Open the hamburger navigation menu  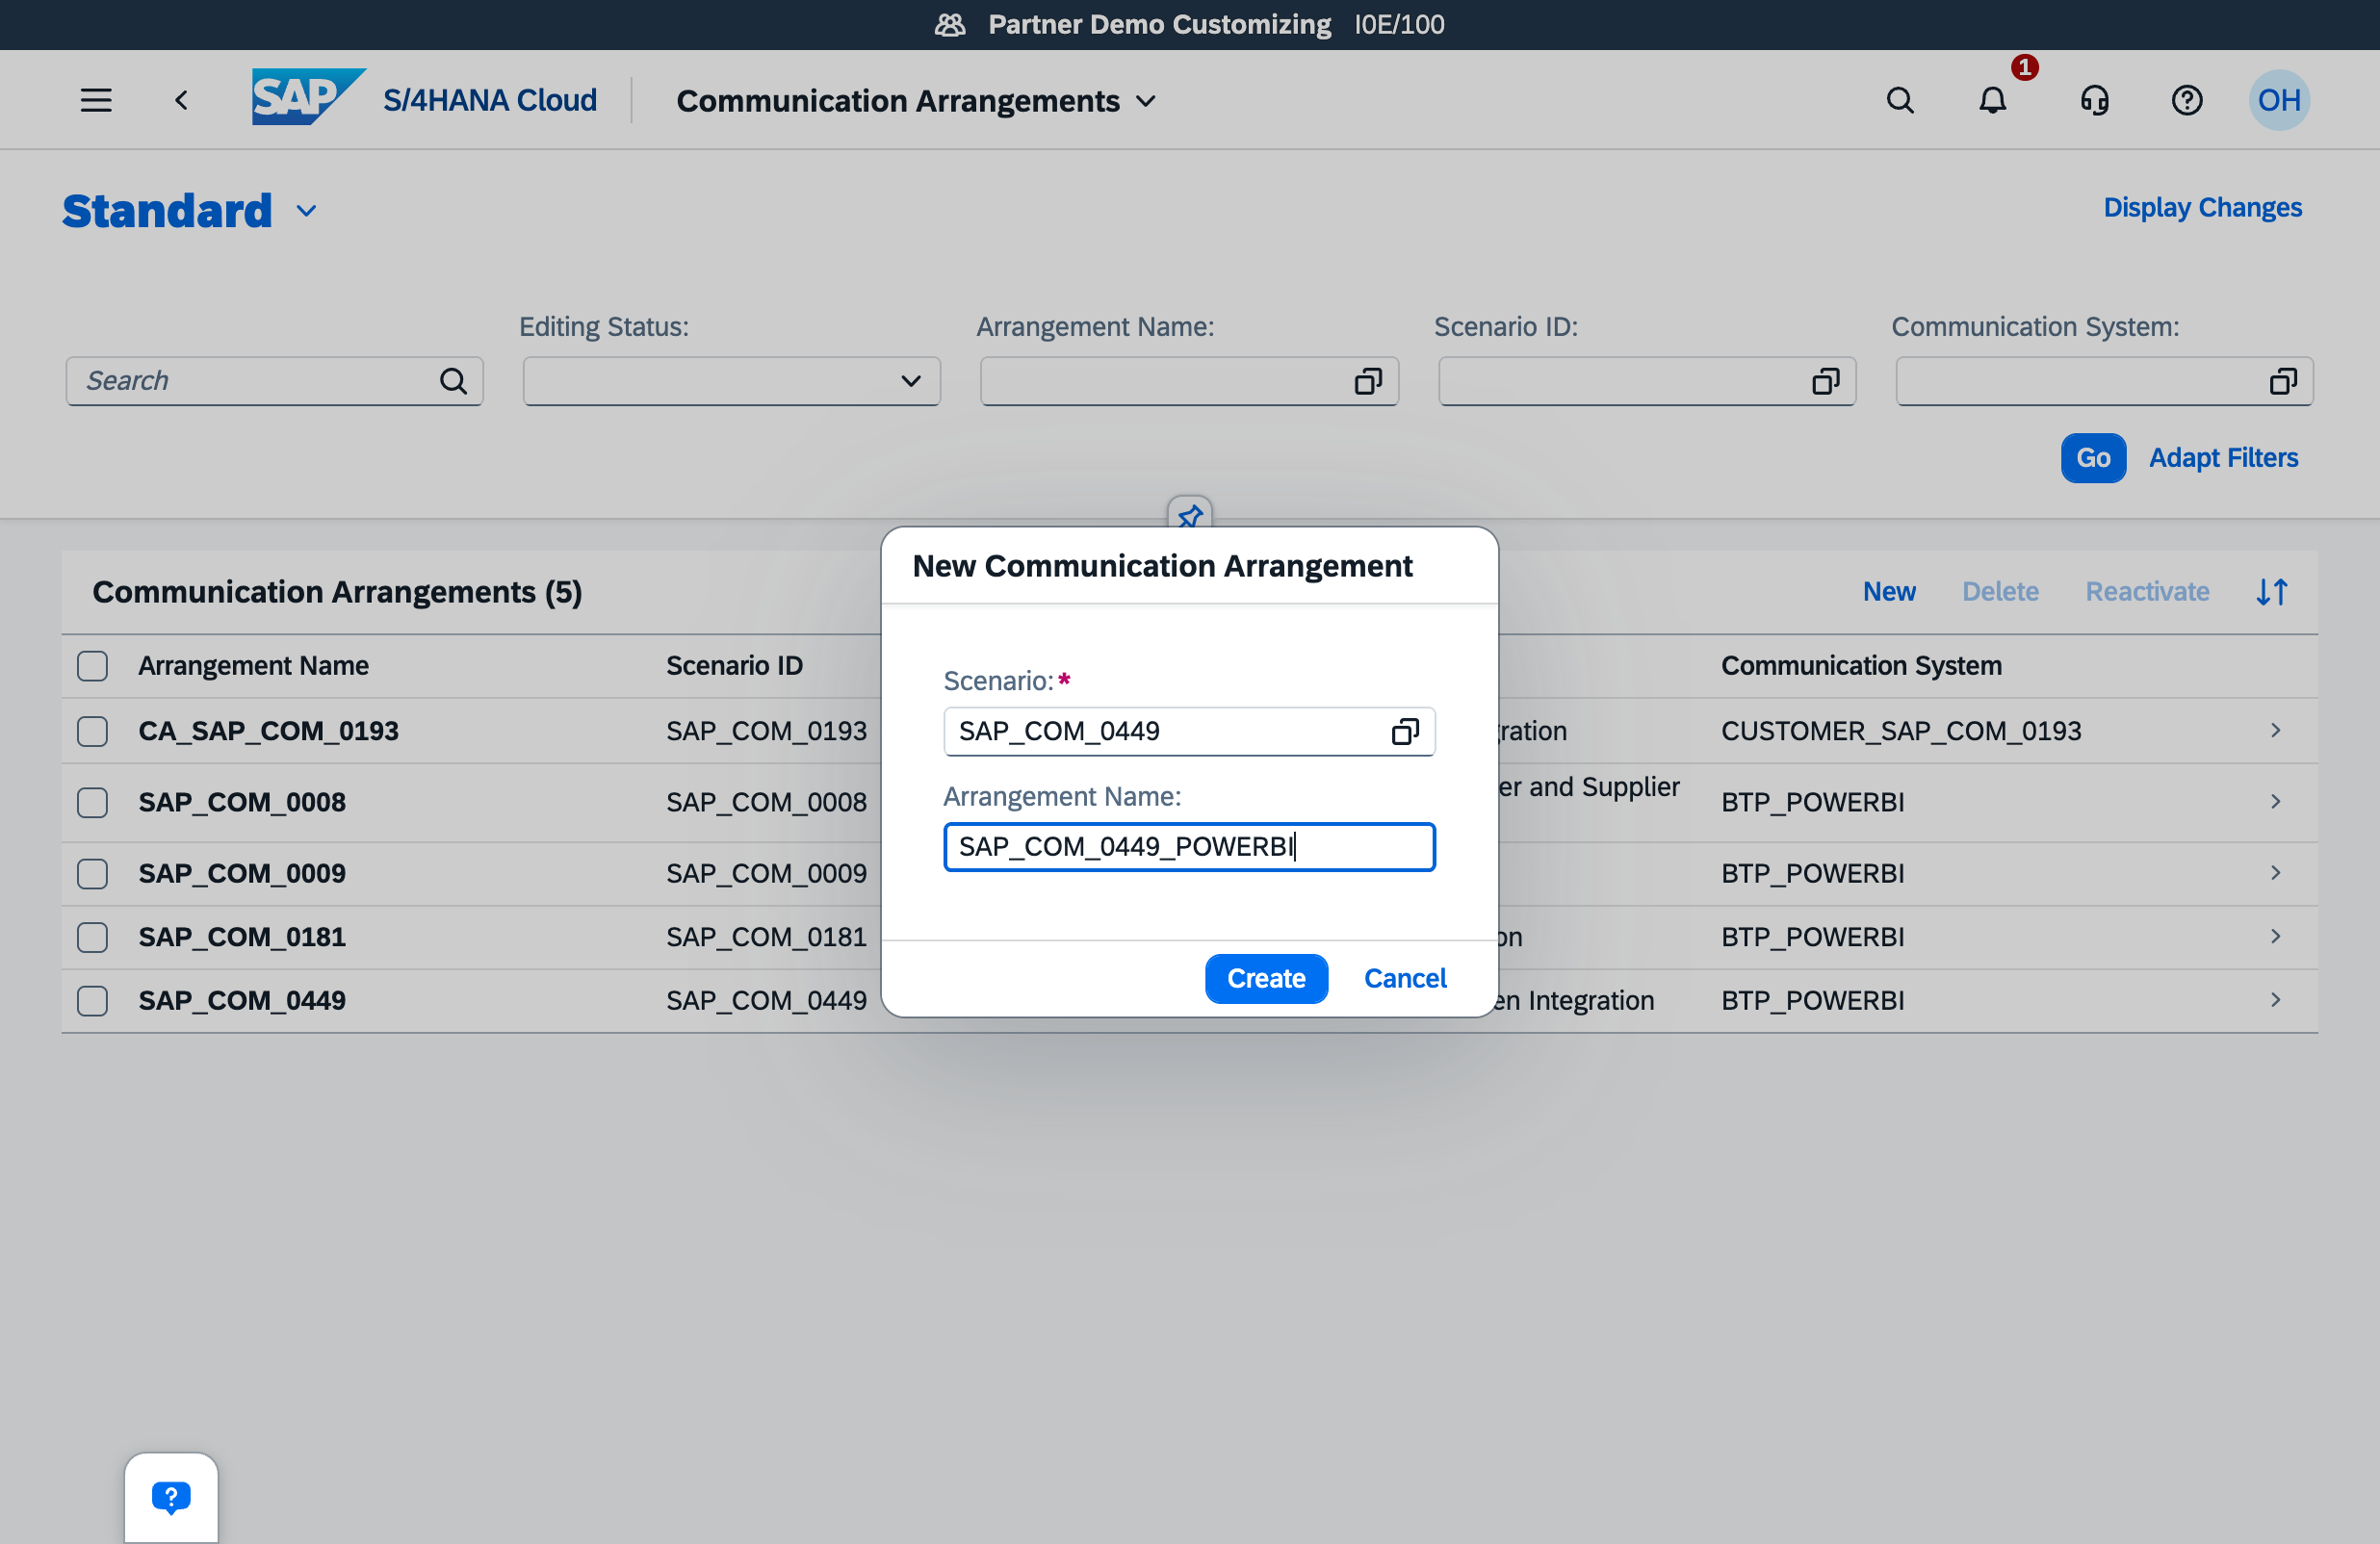[x=96, y=100]
